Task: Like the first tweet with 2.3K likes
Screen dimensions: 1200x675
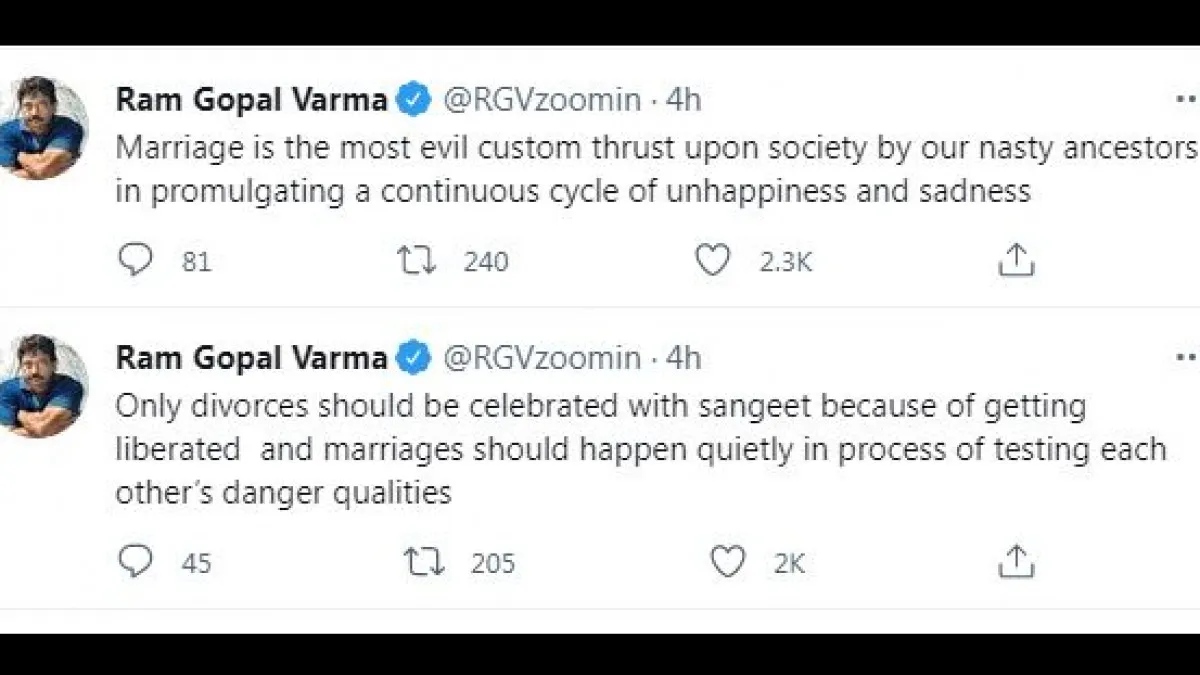Action: 712,260
